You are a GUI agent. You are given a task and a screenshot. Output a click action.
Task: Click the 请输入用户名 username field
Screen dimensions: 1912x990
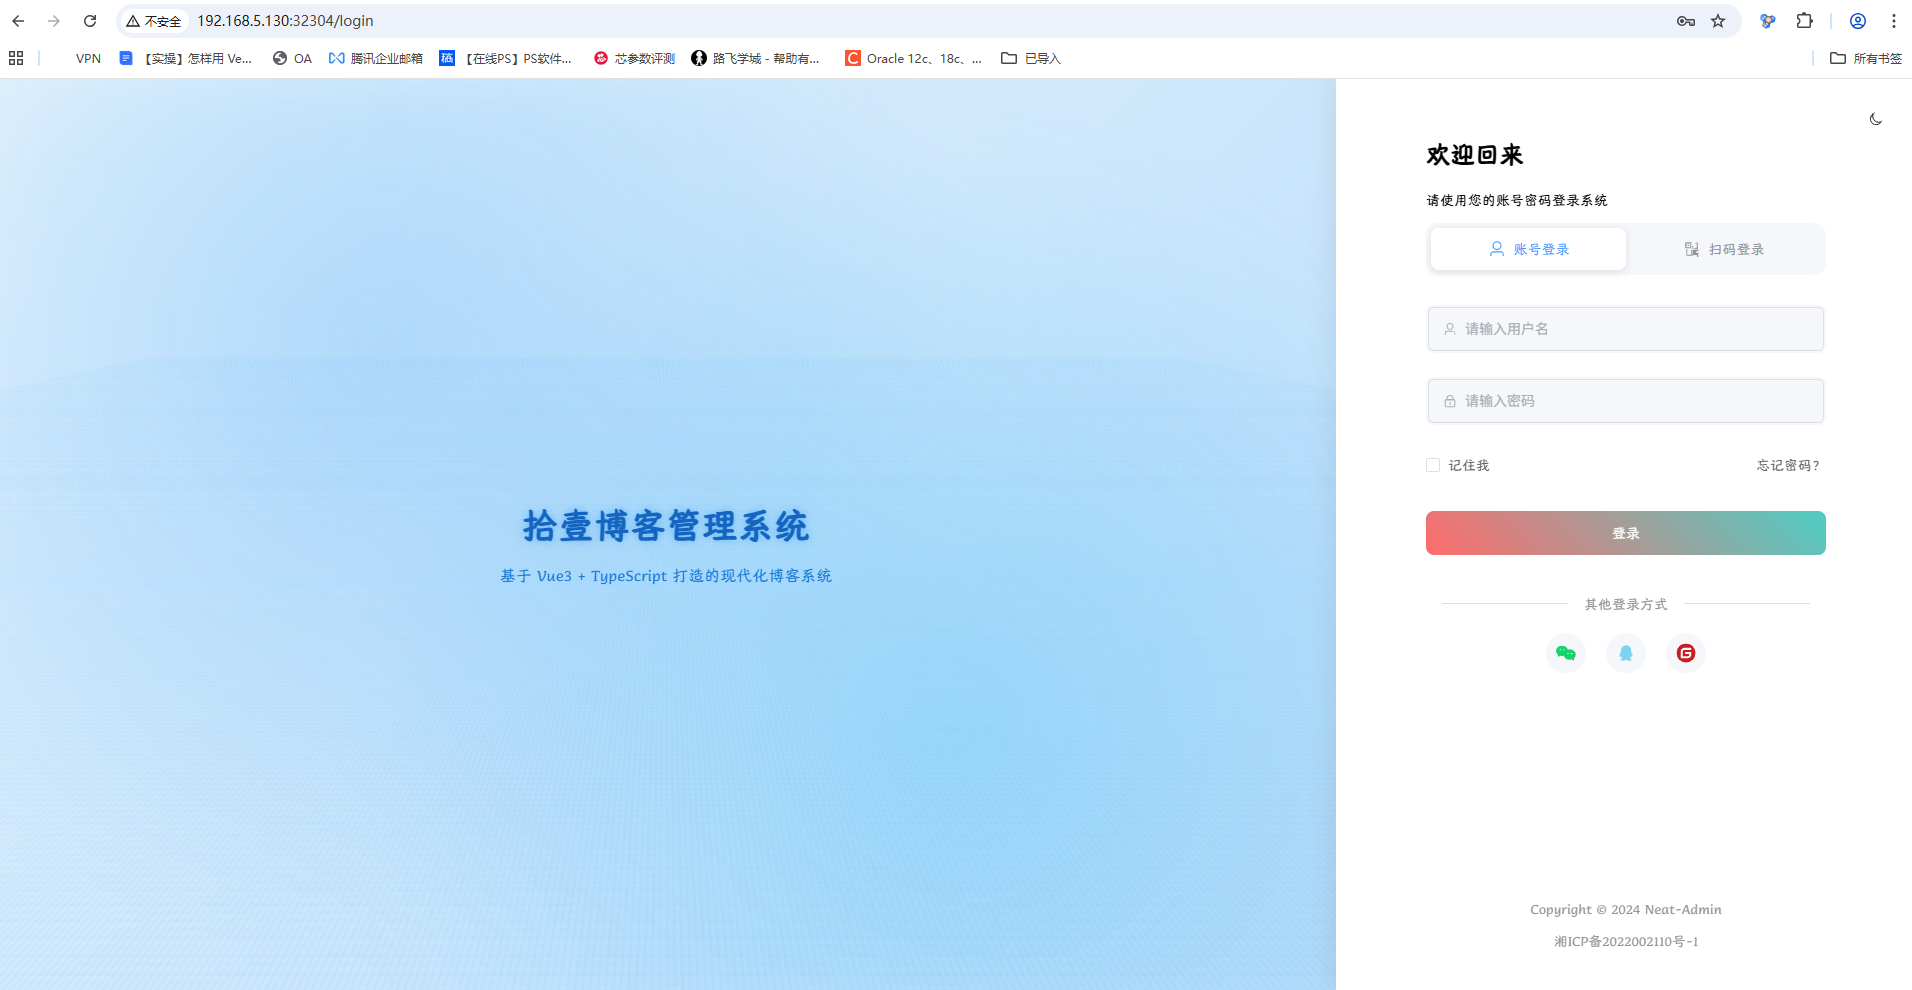click(x=1625, y=328)
